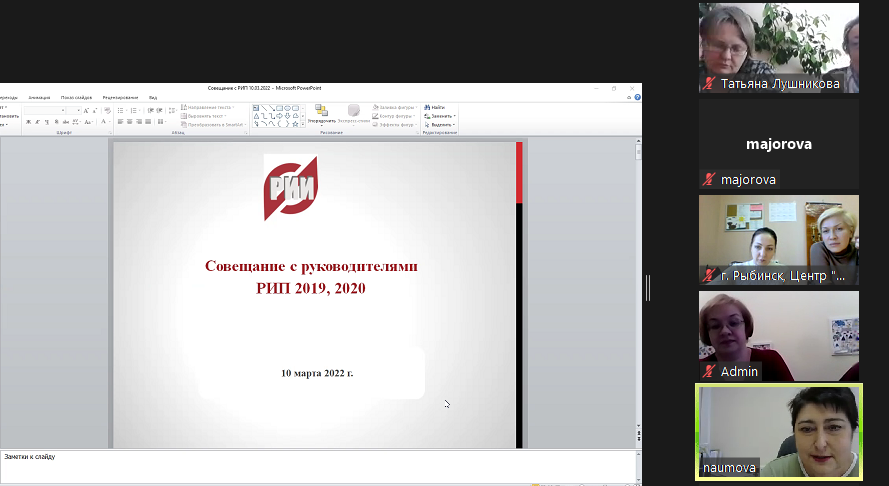
Task: Minimize the ribbon with caret icon
Action: point(629,98)
